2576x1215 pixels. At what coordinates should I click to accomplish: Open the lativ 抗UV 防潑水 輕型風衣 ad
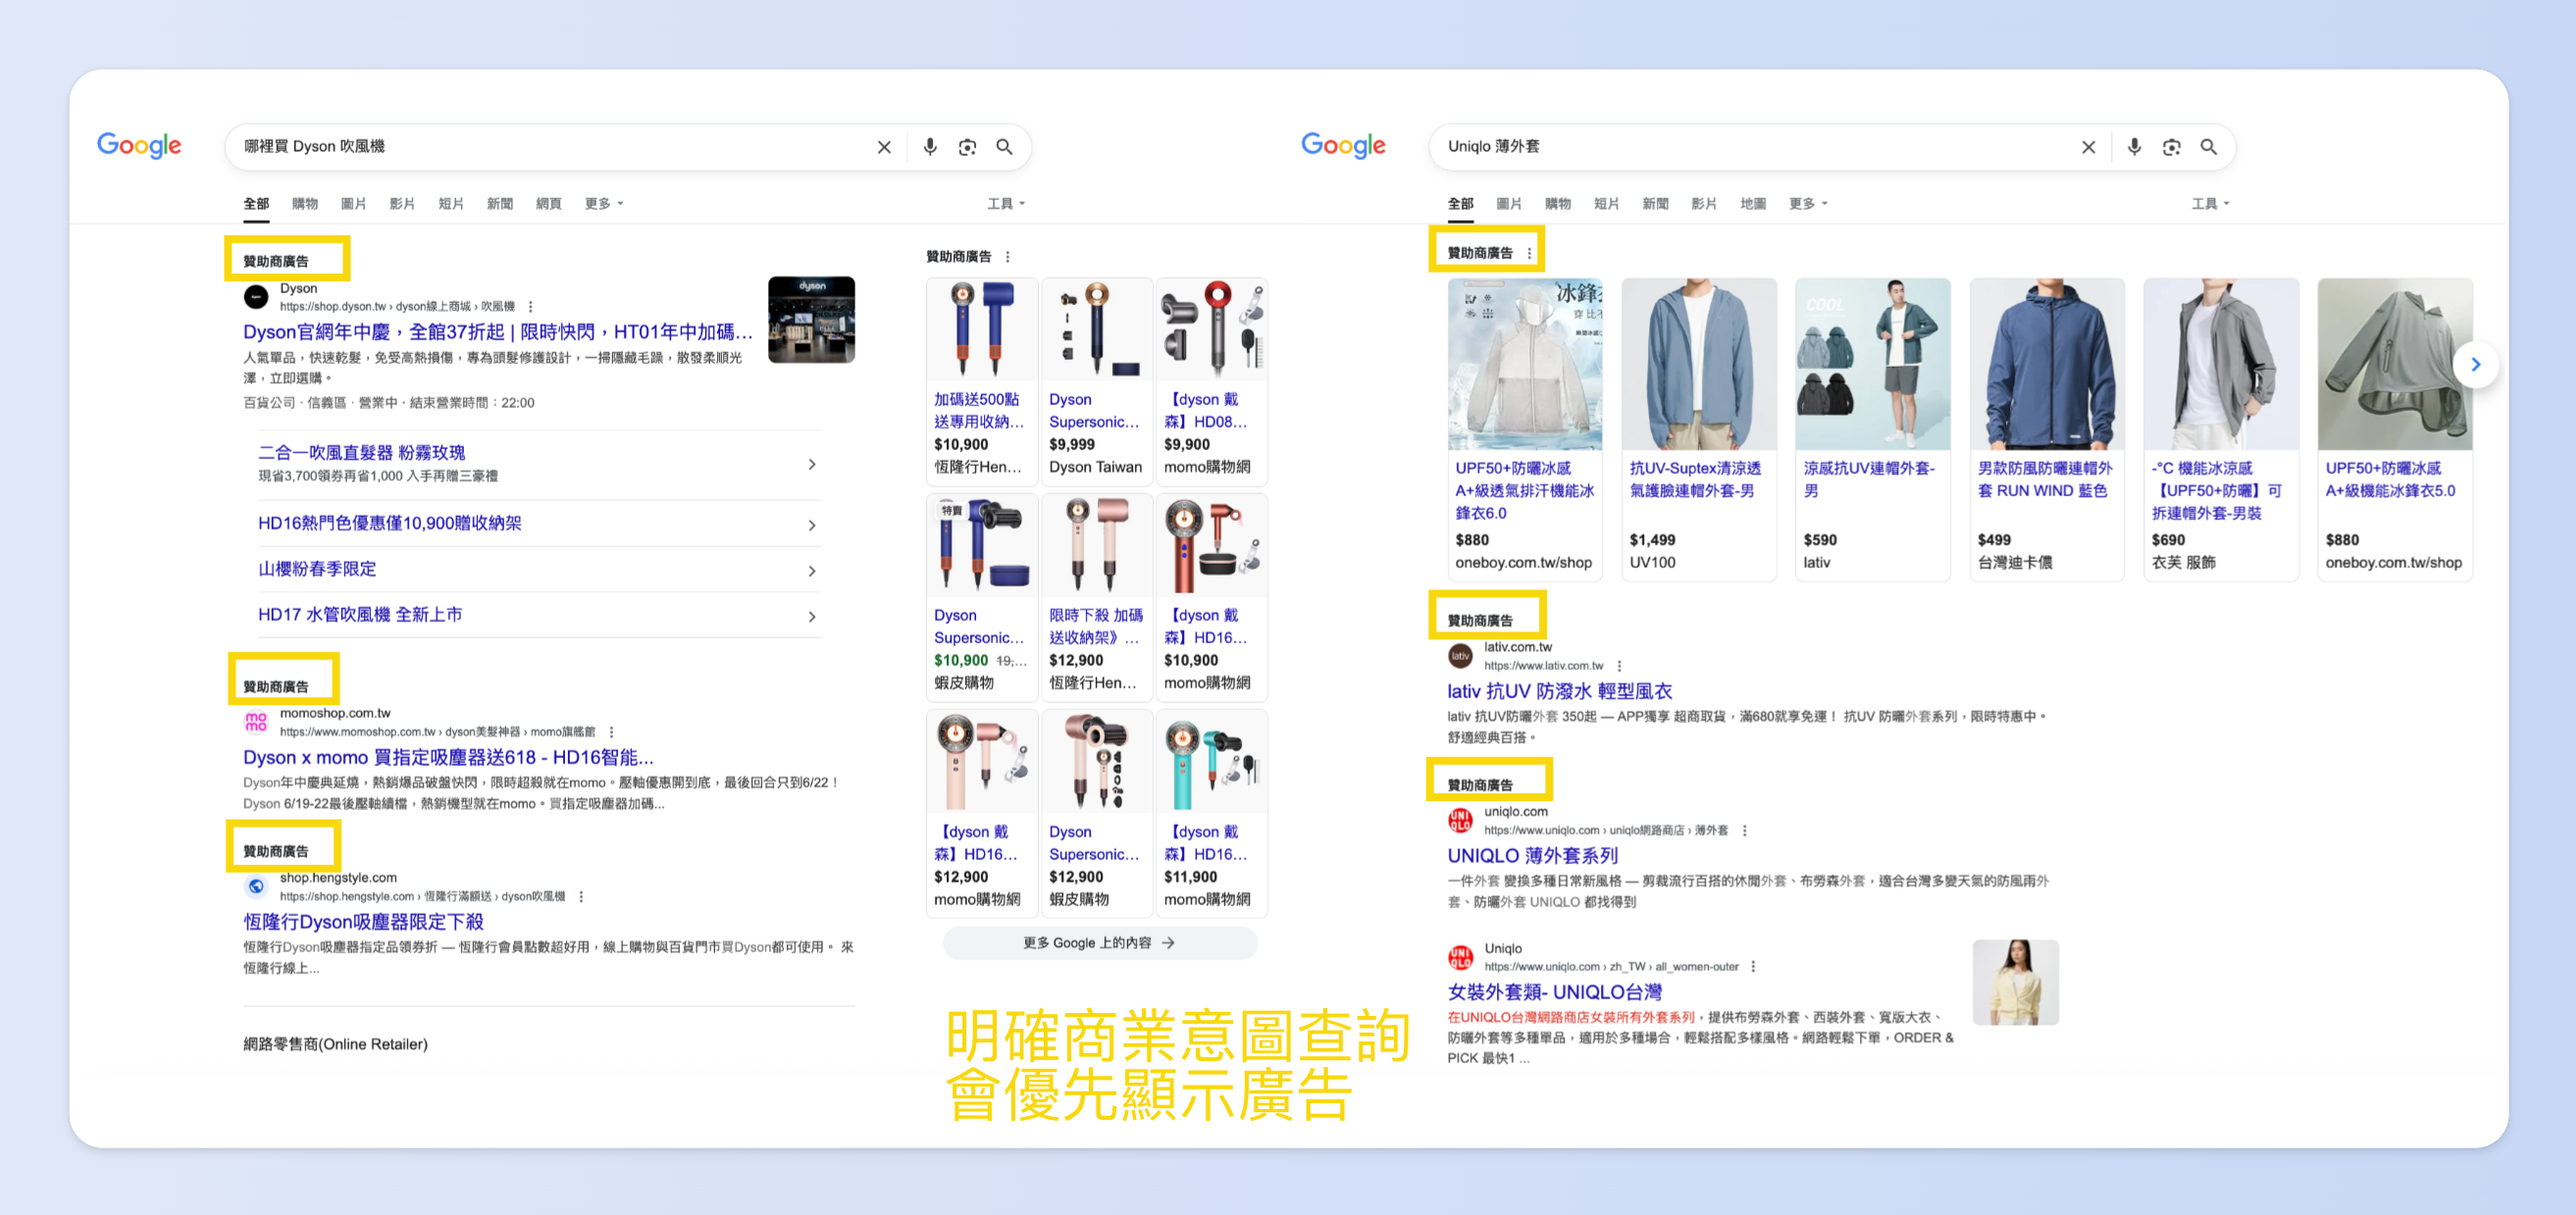pos(1559,692)
